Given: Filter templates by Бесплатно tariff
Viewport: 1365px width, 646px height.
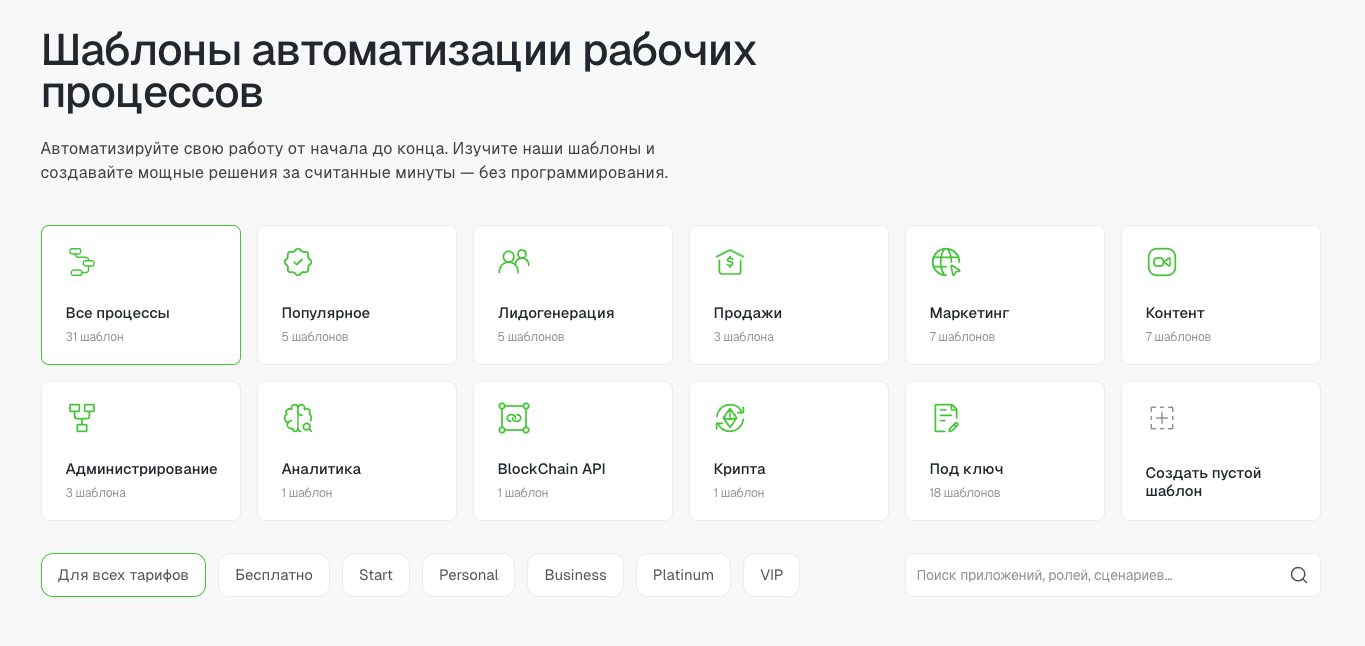Looking at the screenshot, I should pos(274,575).
